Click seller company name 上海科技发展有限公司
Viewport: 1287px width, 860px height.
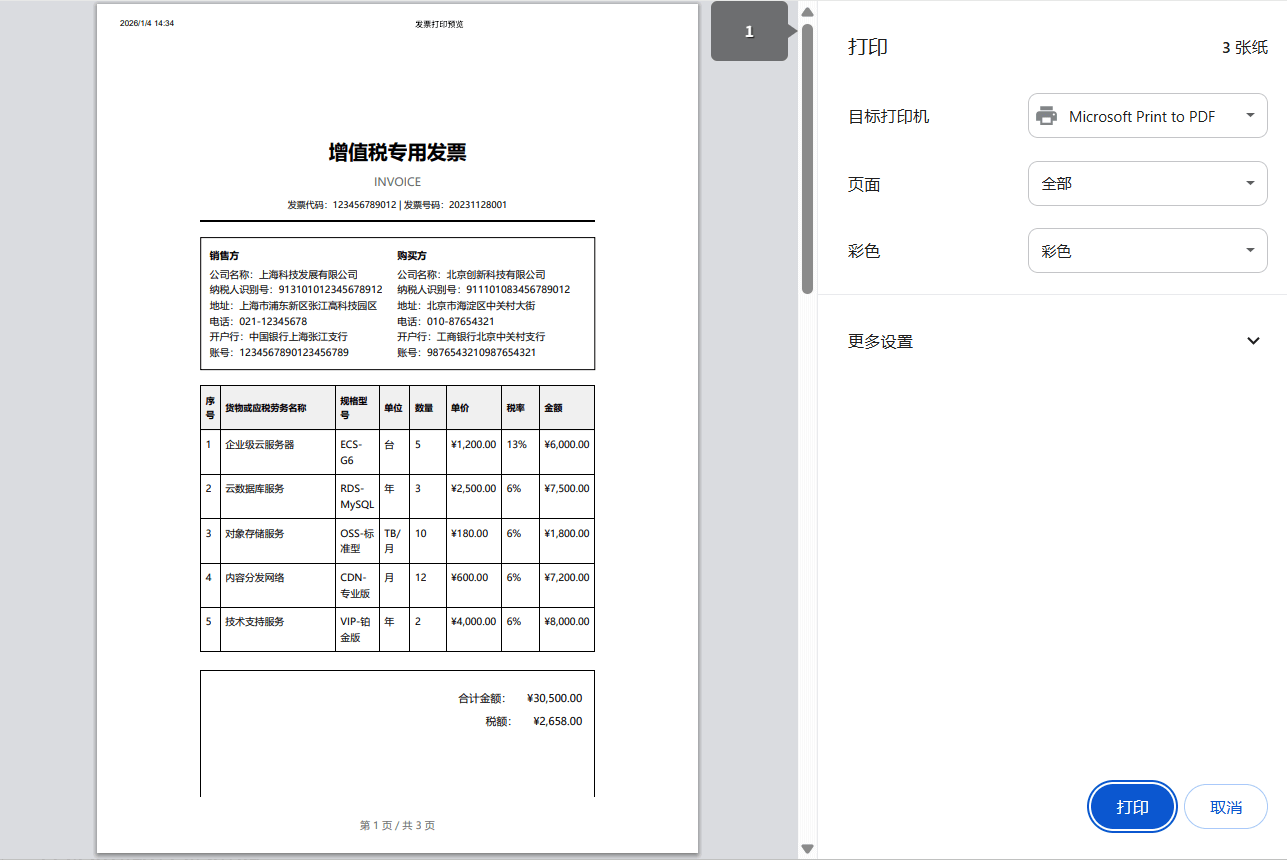point(308,275)
